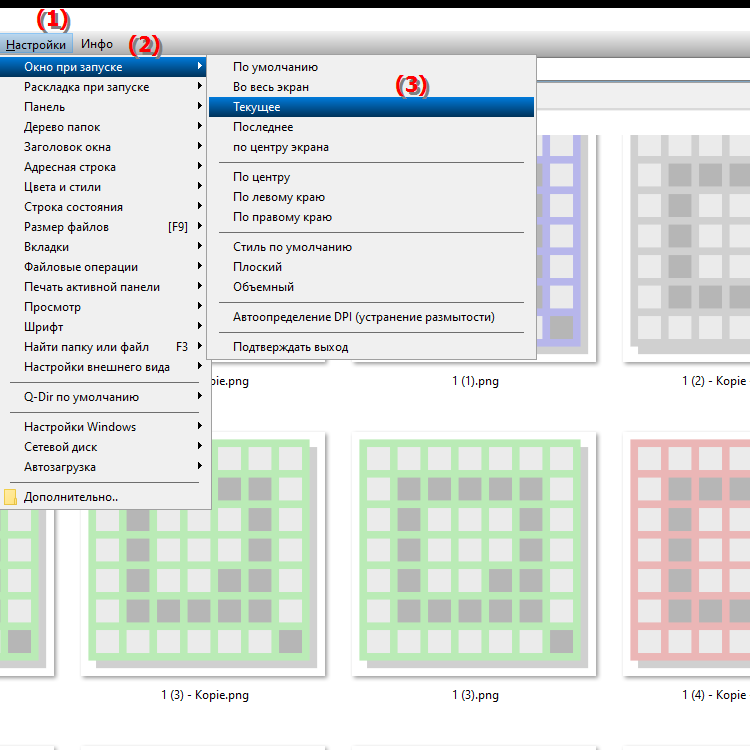Select the Текущее option

click(371, 107)
